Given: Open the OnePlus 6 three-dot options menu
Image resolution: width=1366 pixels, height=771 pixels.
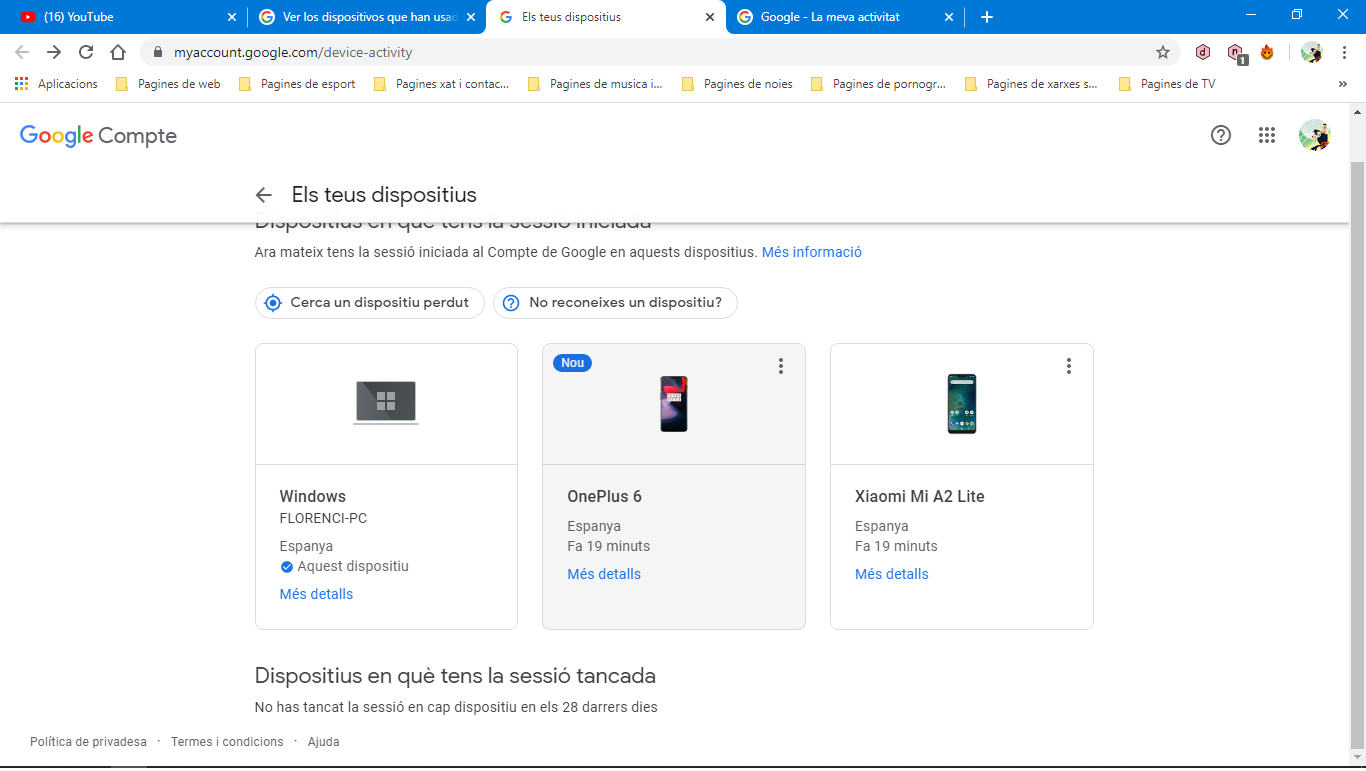Looking at the screenshot, I should pyautogui.click(x=781, y=366).
